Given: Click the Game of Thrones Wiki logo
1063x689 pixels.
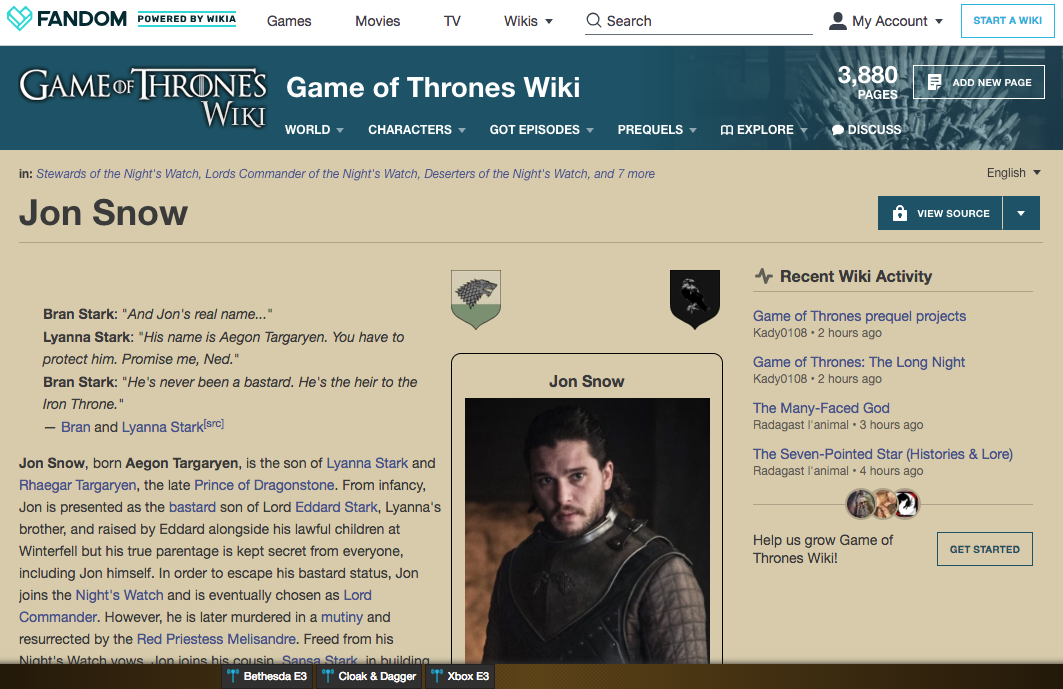Looking at the screenshot, I should [x=143, y=97].
